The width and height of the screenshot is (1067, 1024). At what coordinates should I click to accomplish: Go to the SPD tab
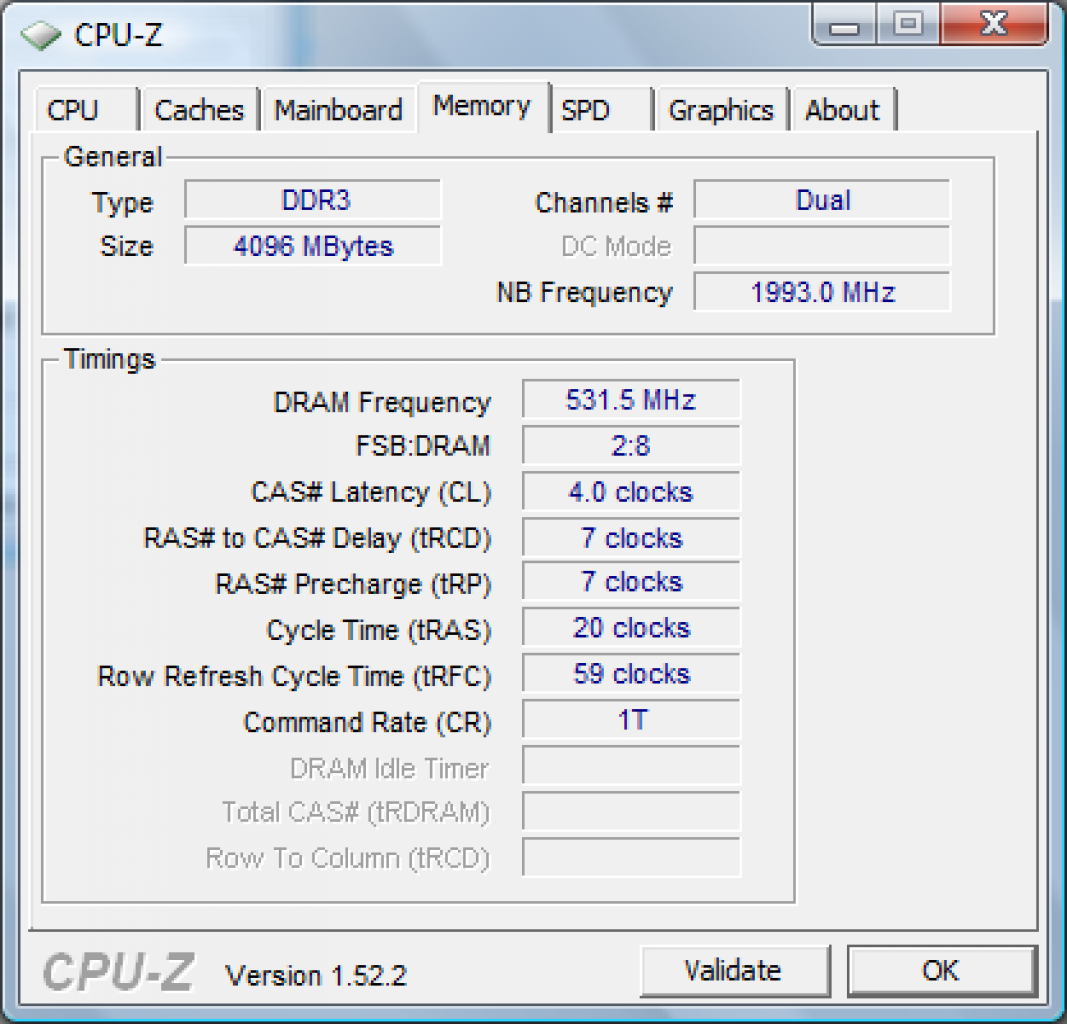click(x=602, y=109)
